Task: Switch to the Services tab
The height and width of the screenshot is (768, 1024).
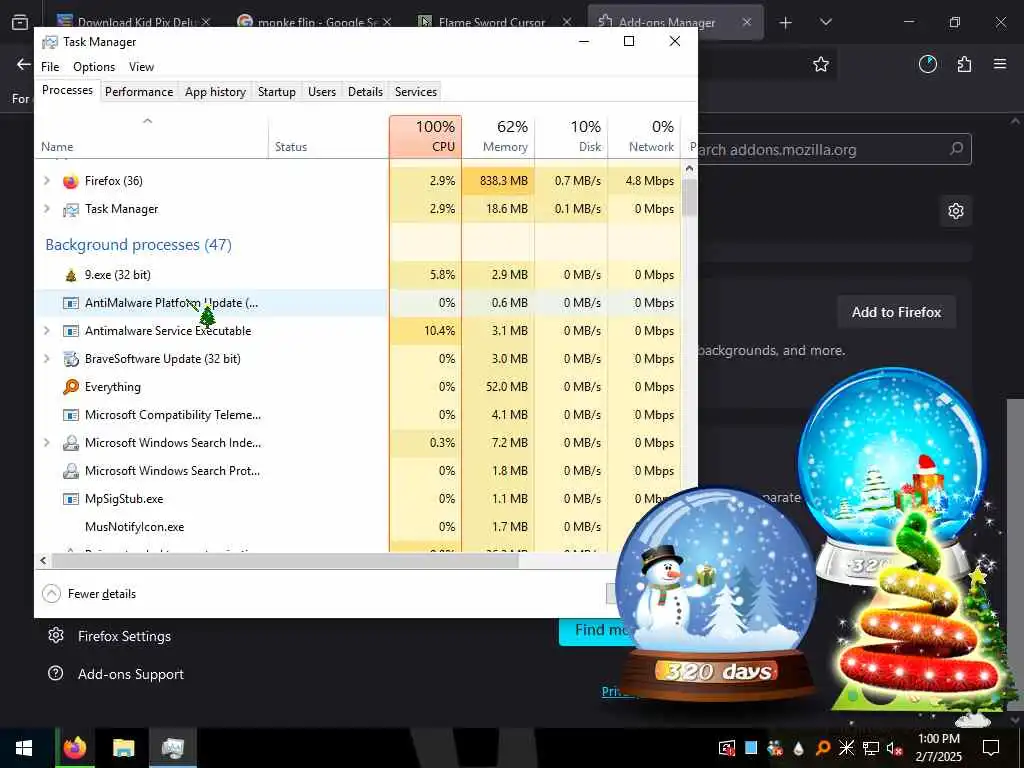Action: (x=416, y=91)
